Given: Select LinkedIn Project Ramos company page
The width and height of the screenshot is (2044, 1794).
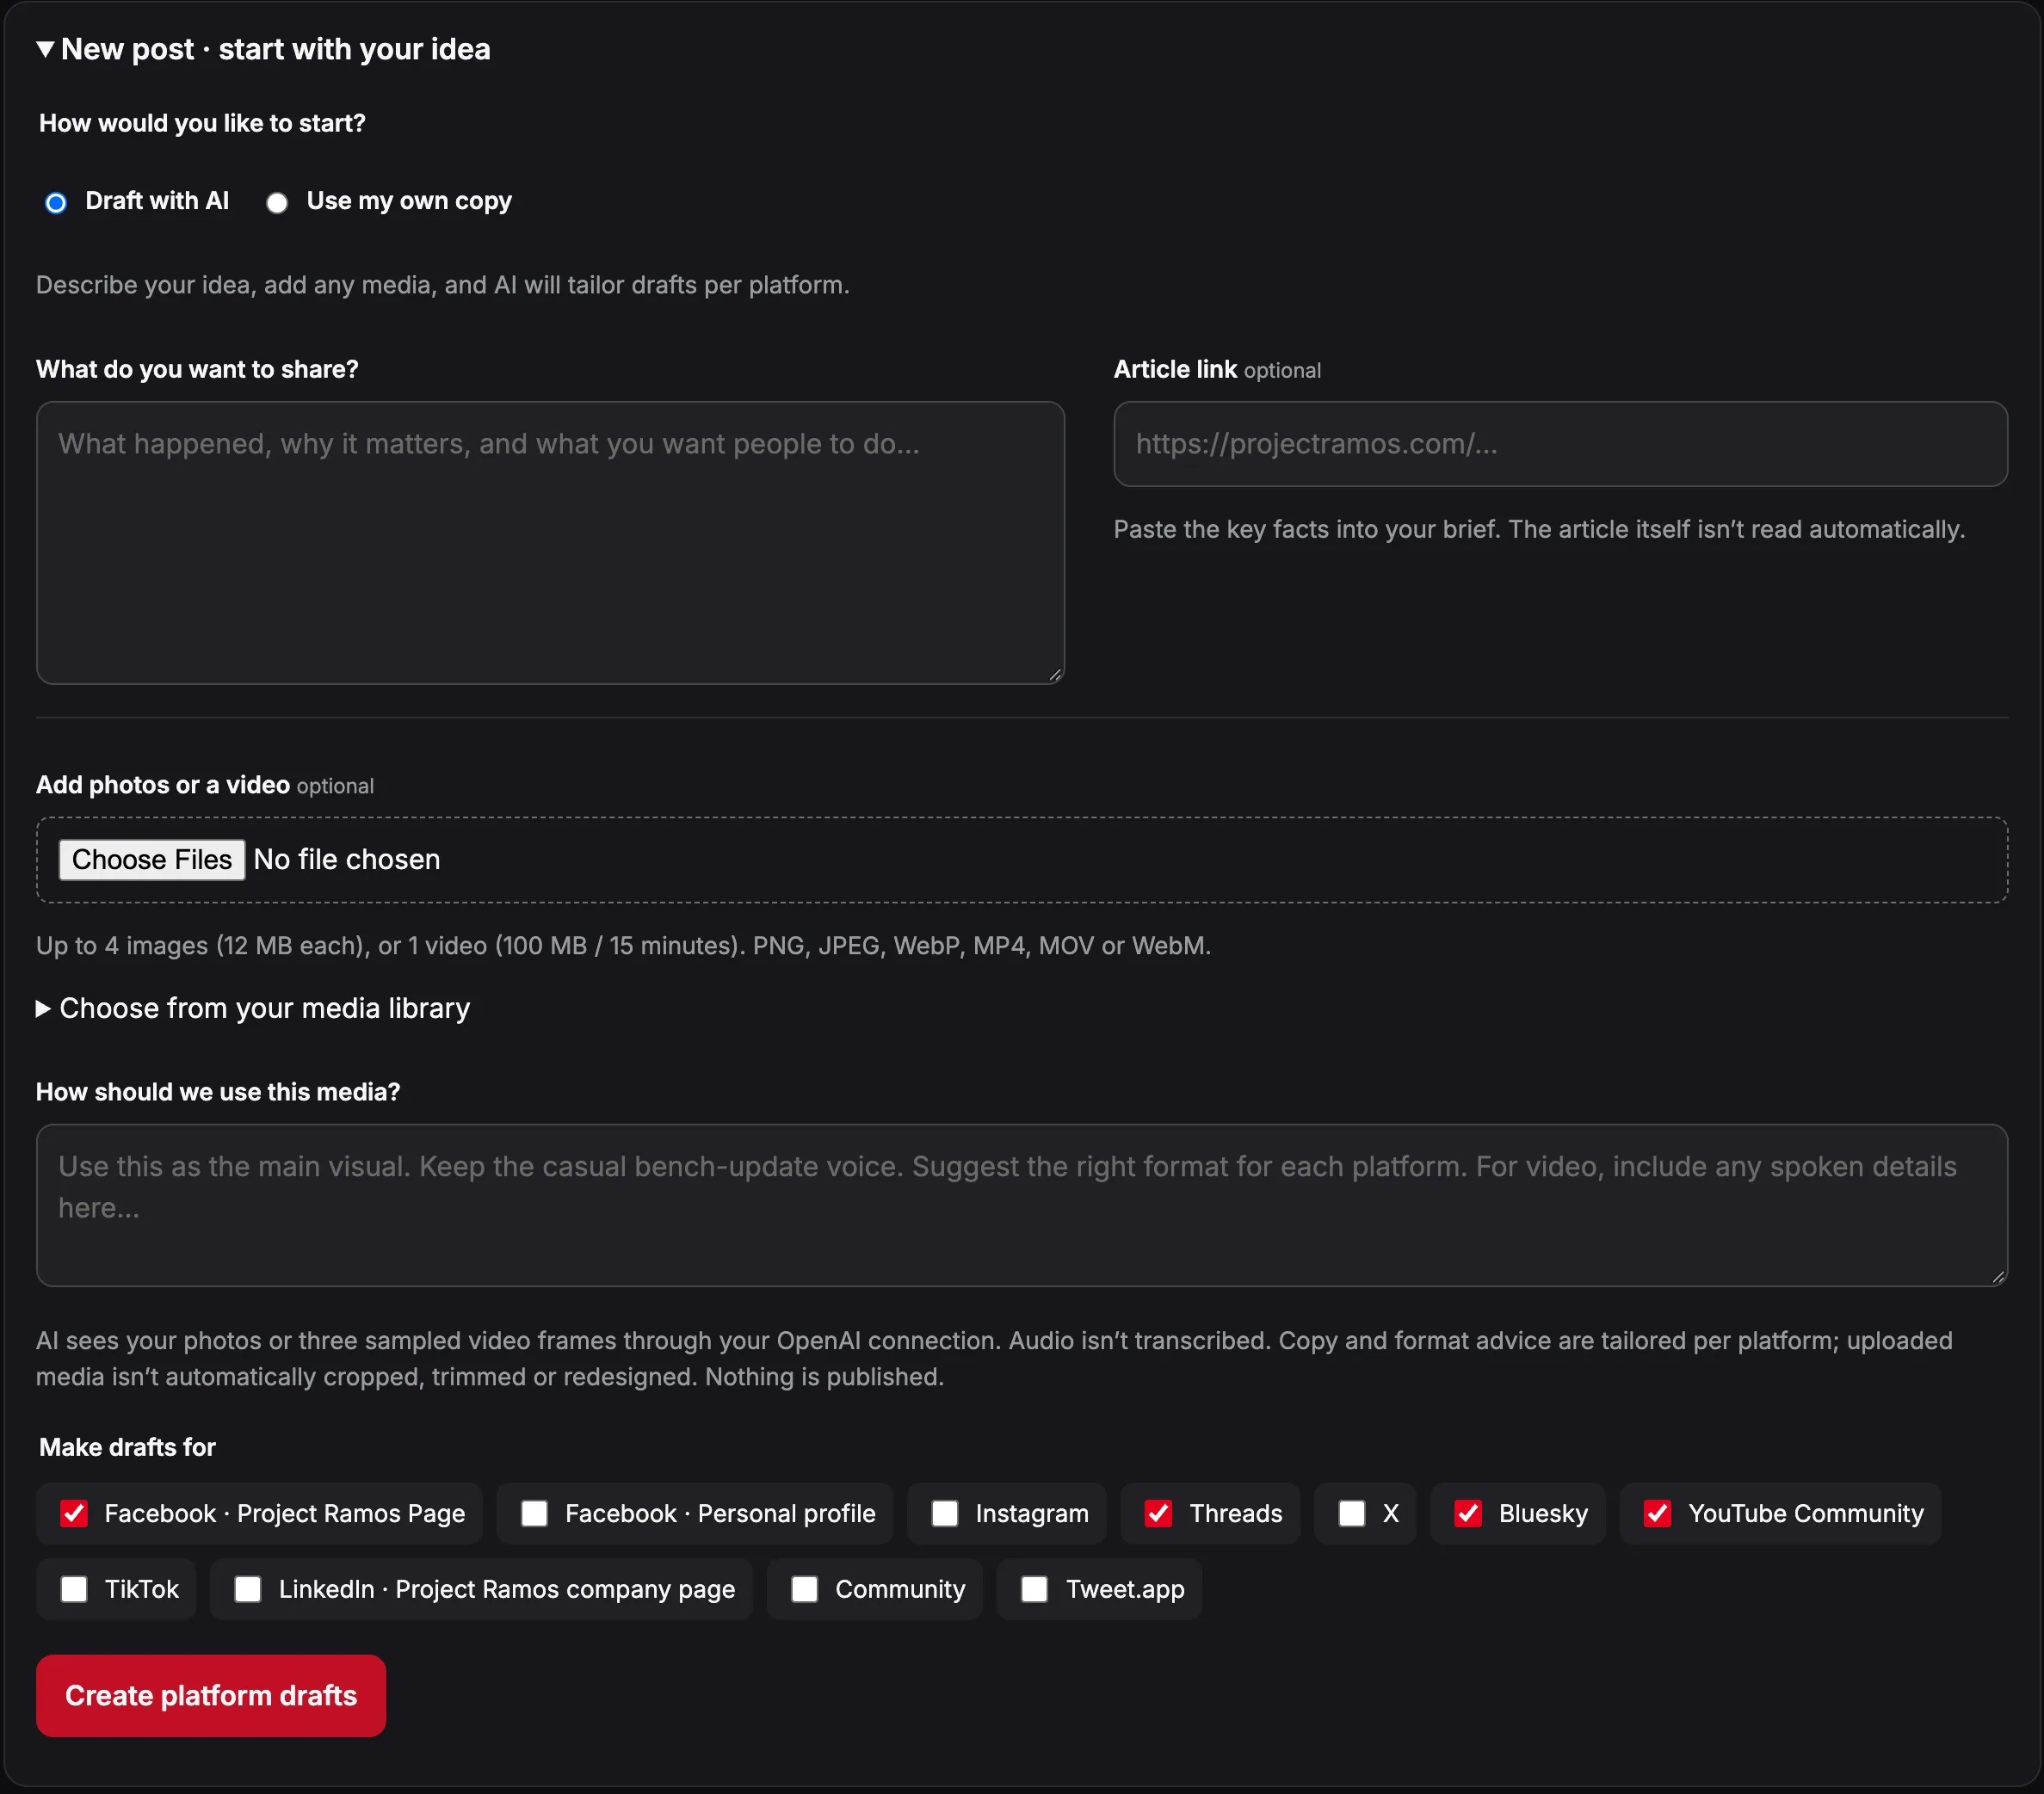Looking at the screenshot, I should pos(248,1590).
